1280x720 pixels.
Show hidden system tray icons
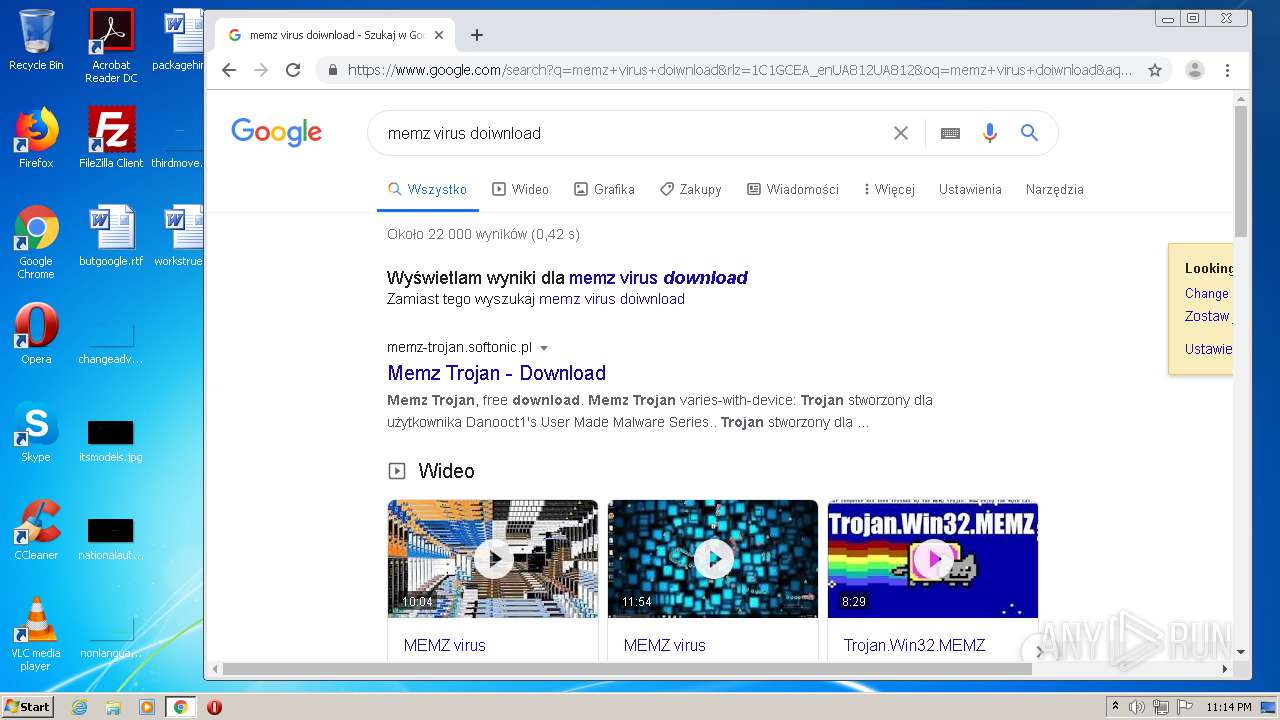(1115, 707)
